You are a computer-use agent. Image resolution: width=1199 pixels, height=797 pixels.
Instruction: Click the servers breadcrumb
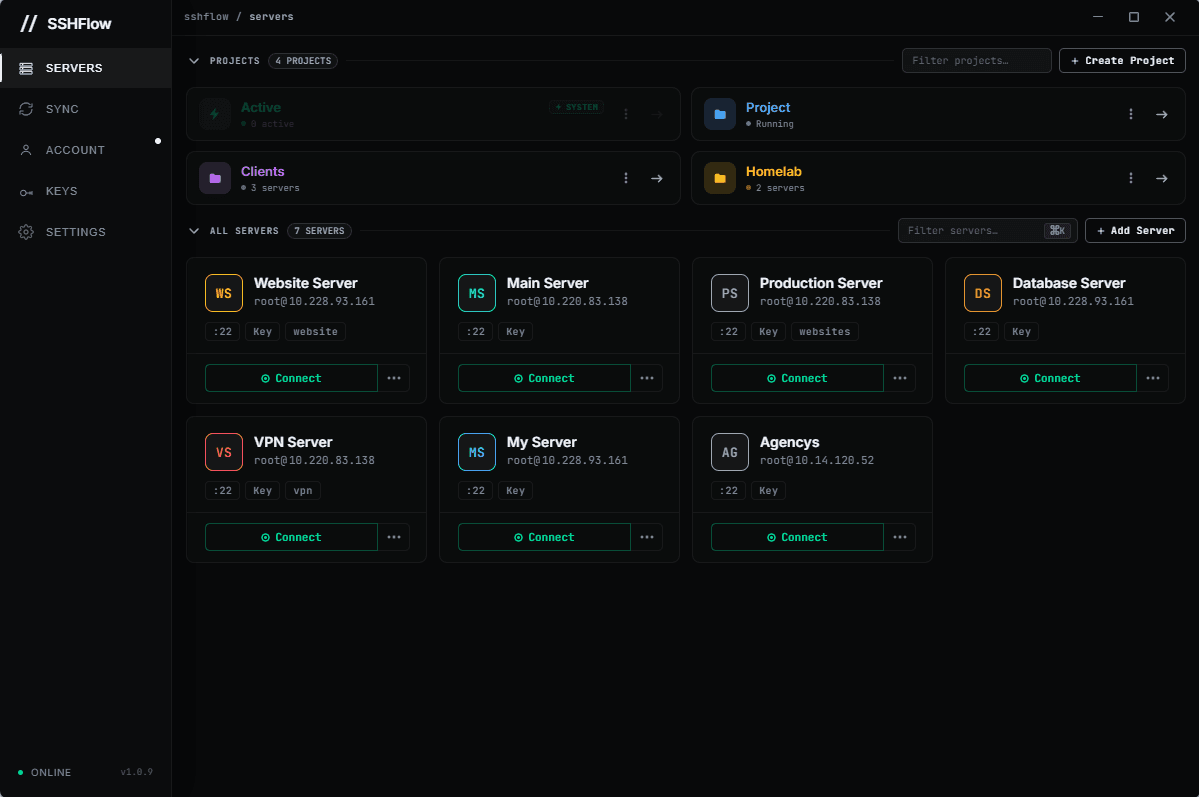coord(271,16)
